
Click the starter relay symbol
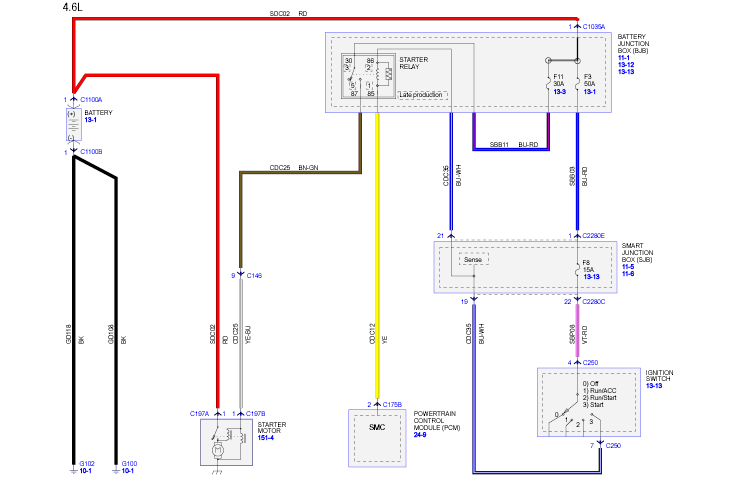(368, 76)
